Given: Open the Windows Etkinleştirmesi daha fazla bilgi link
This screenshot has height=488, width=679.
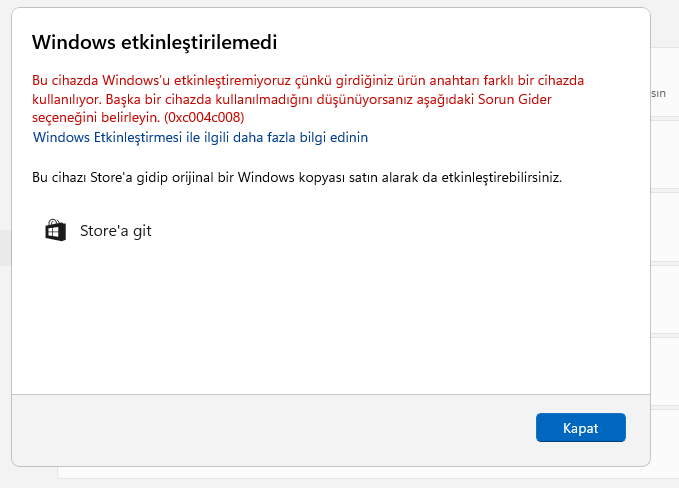Looking at the screenshot, I should (x=200, y=137).
